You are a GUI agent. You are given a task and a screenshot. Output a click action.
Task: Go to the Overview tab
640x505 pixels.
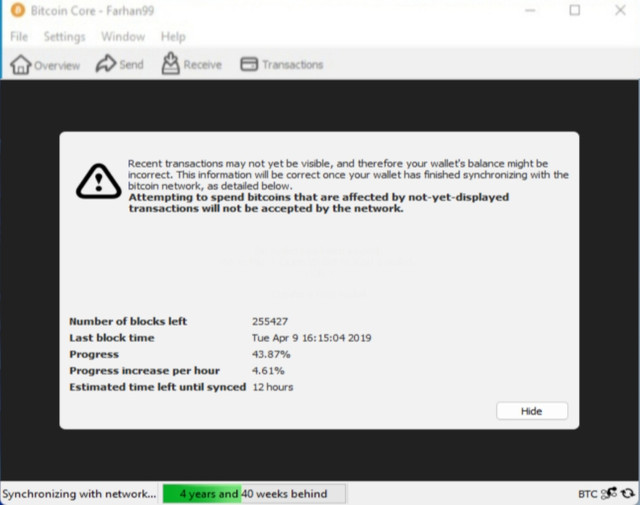point(45,65)
